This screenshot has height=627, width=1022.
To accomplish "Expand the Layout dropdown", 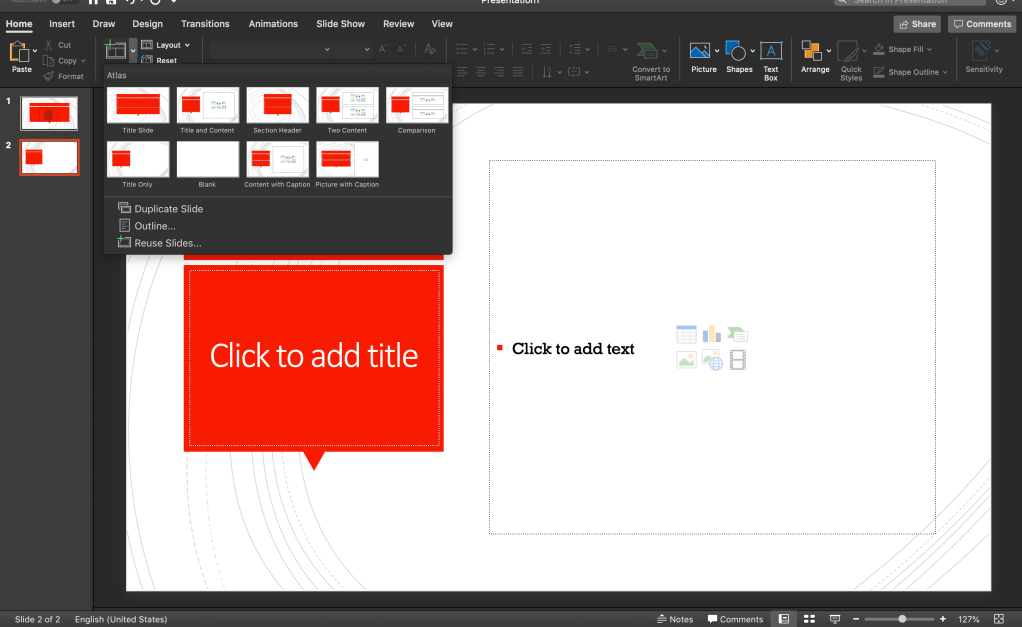I will [x=167, y=45].
